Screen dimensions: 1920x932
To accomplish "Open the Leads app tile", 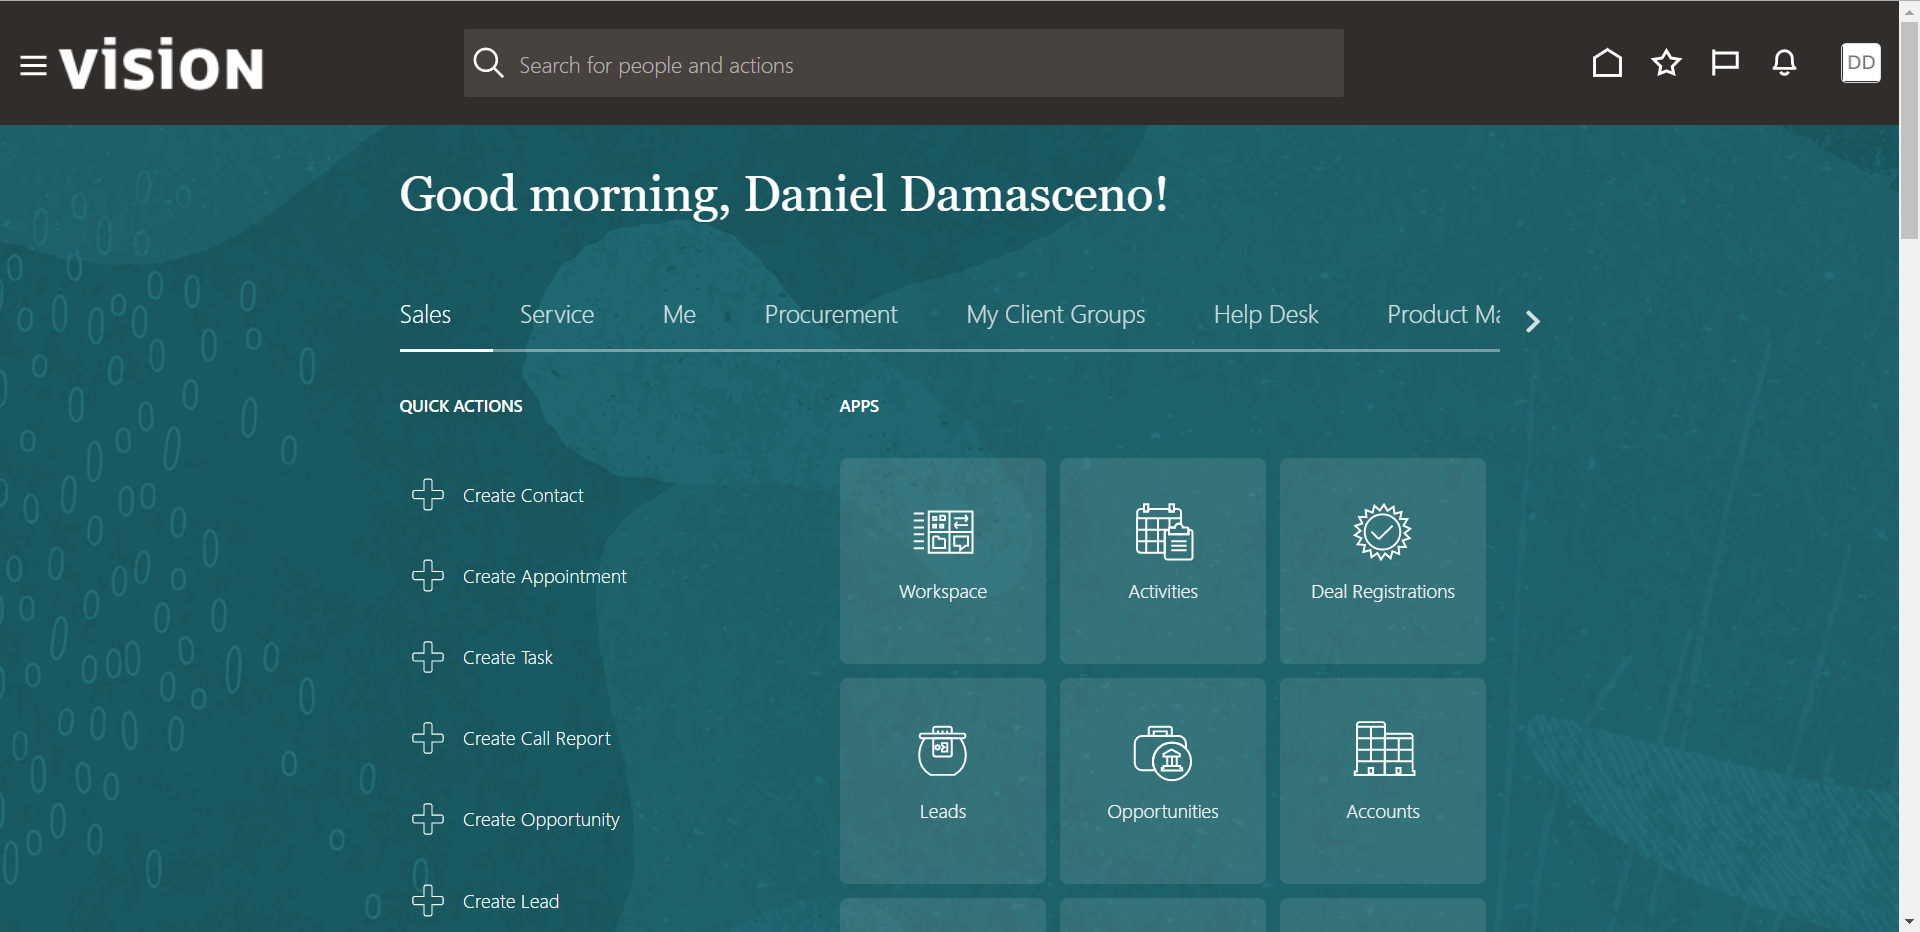I will [x=942, y=780].
